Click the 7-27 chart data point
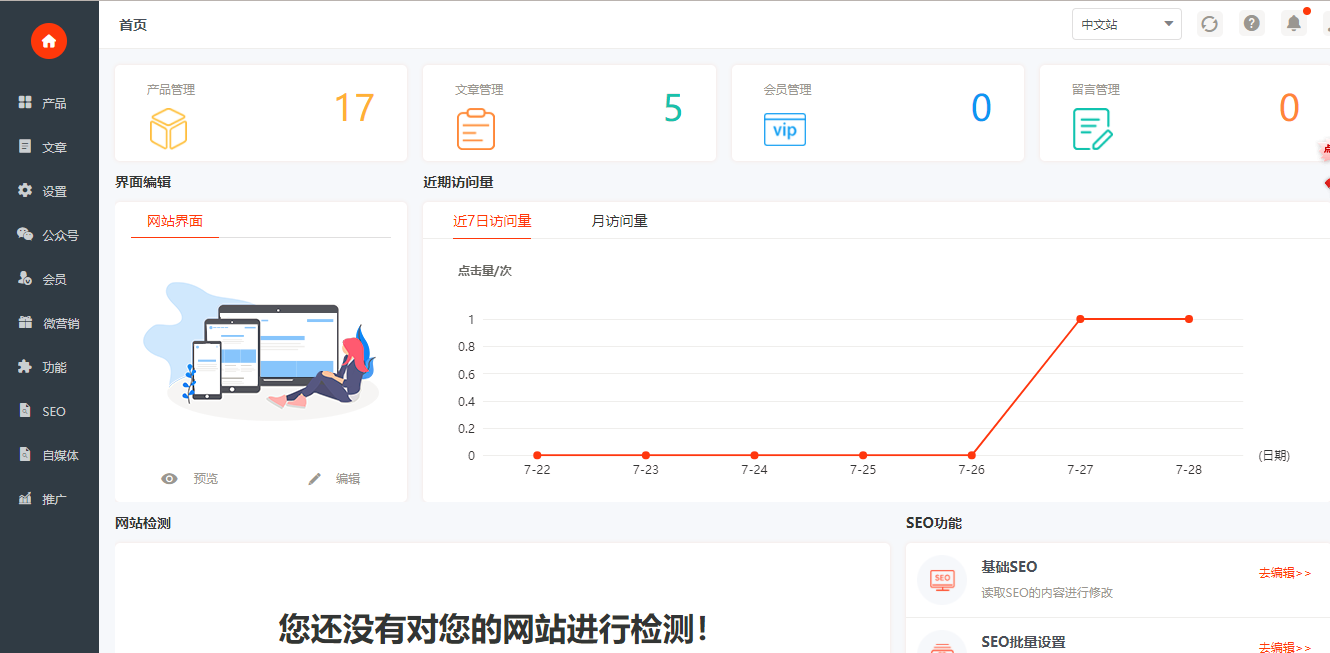This screenshot has height=653, width=1330. coord(1080,319)
